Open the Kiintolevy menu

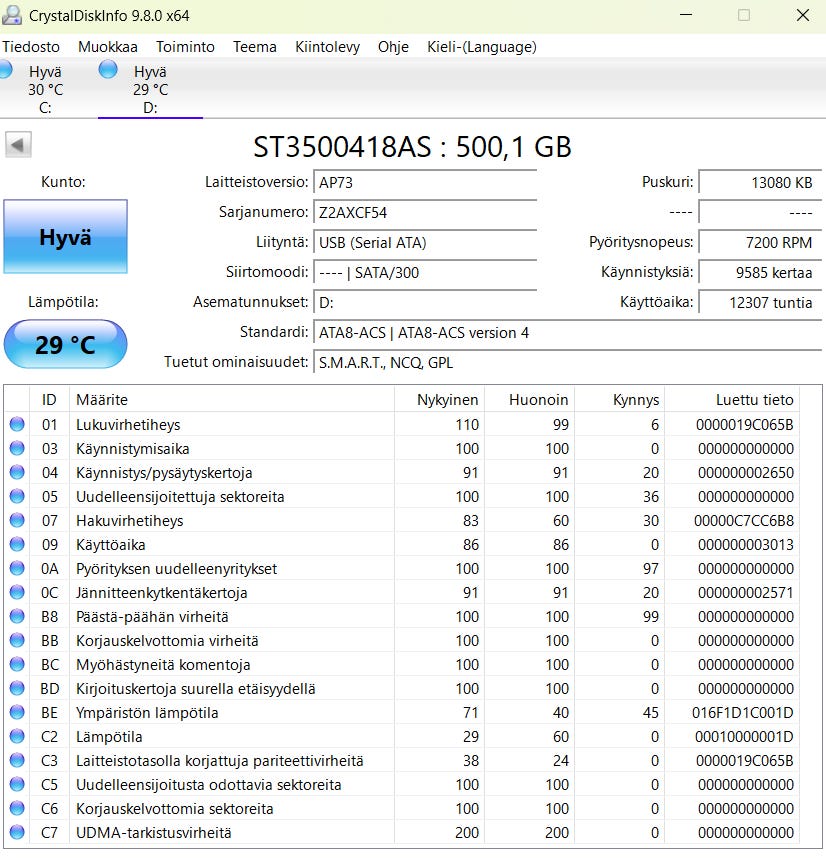point(327,47)
